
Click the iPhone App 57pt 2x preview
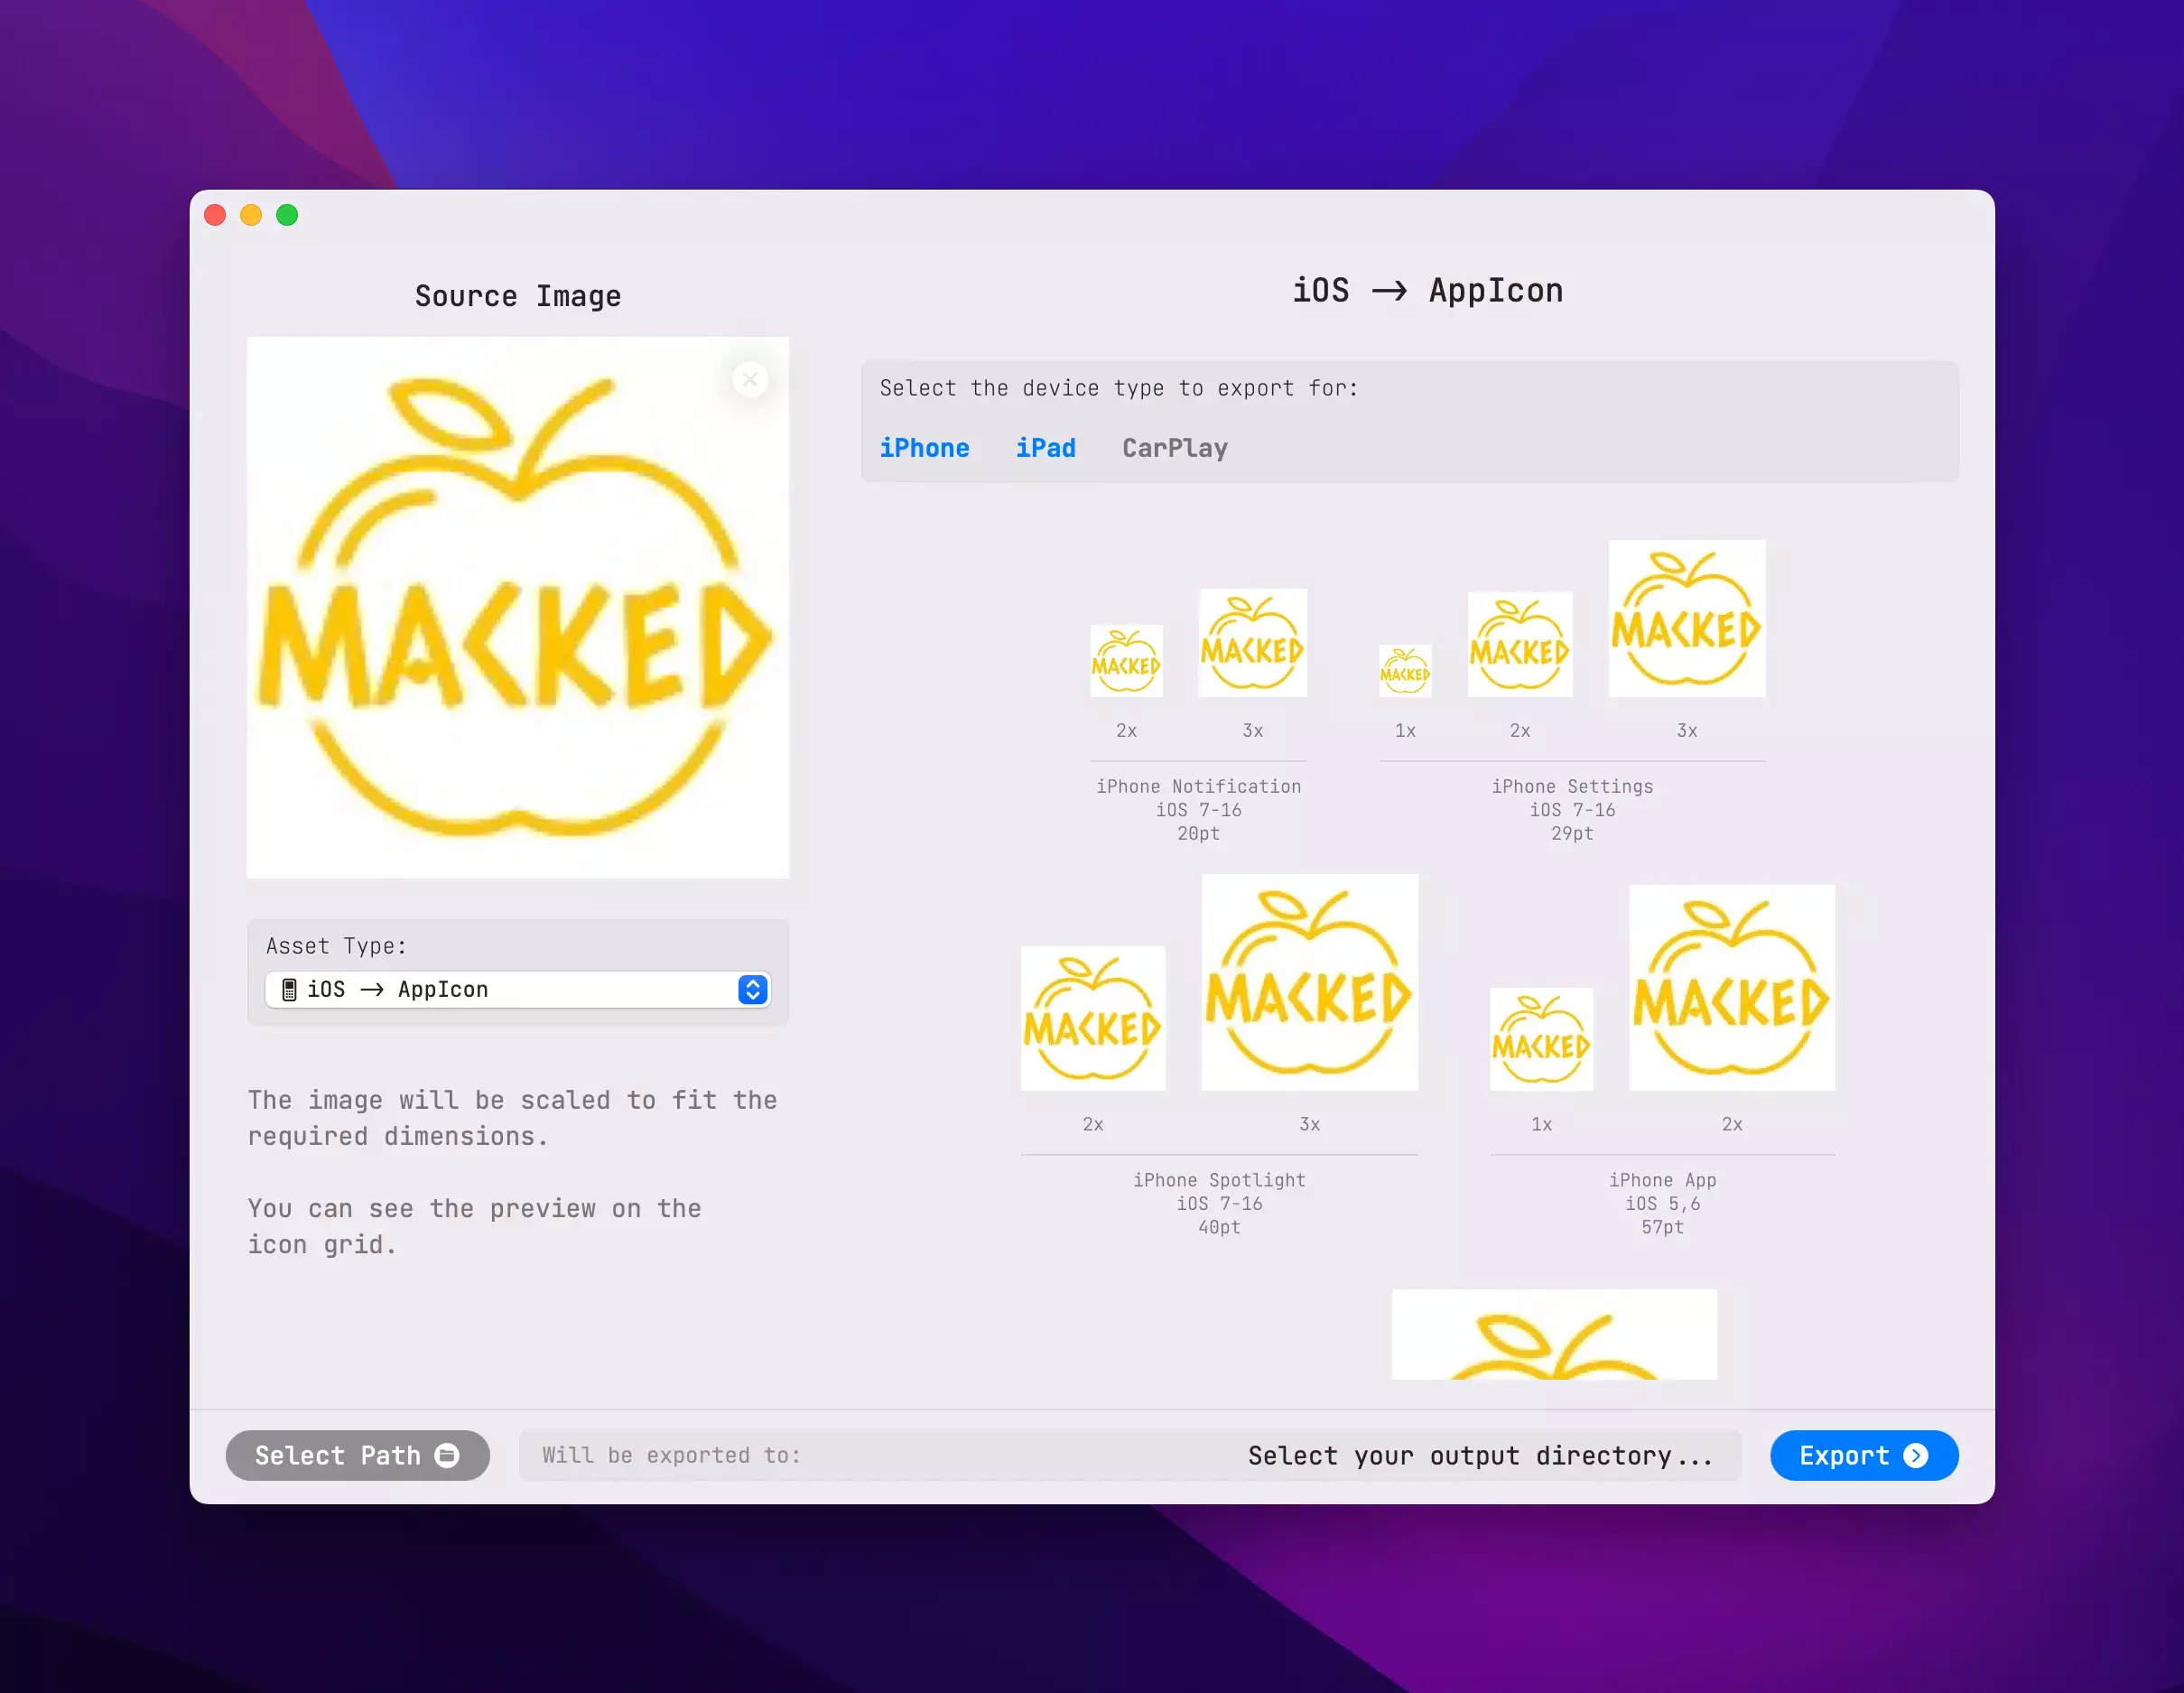(x=1731, y=987)
